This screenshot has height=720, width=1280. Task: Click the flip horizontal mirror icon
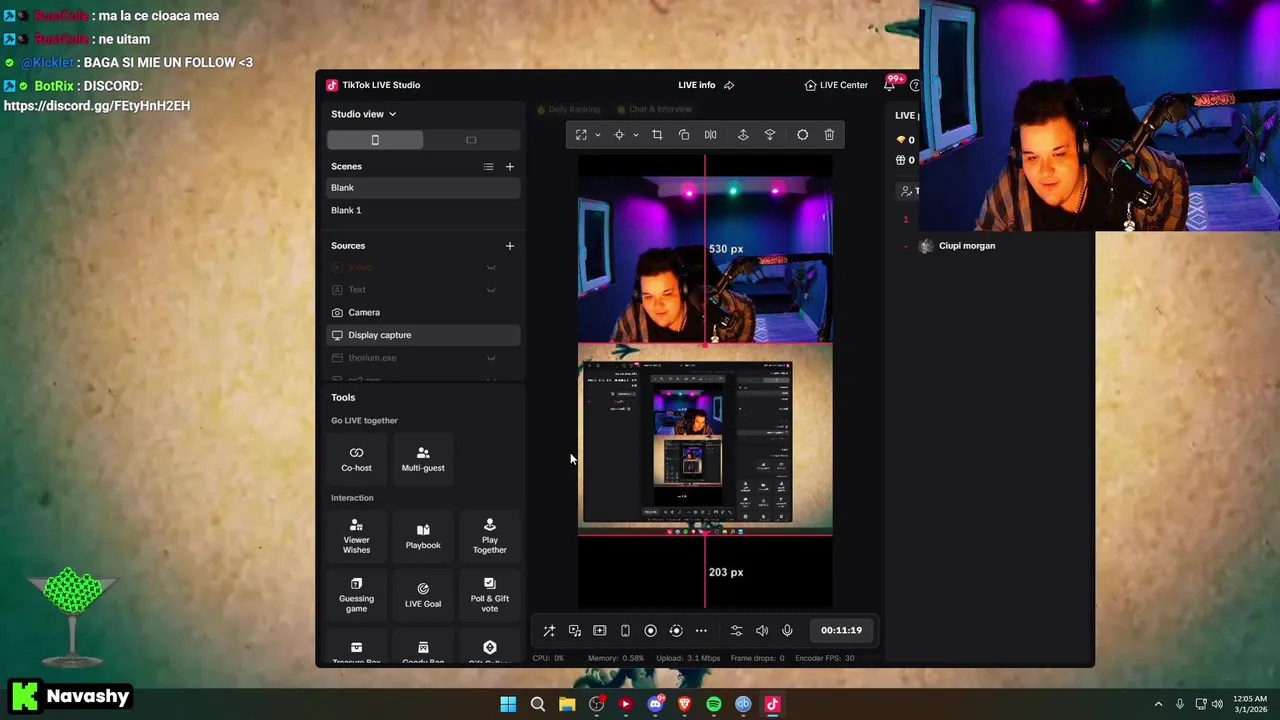(x=710, y=135)
